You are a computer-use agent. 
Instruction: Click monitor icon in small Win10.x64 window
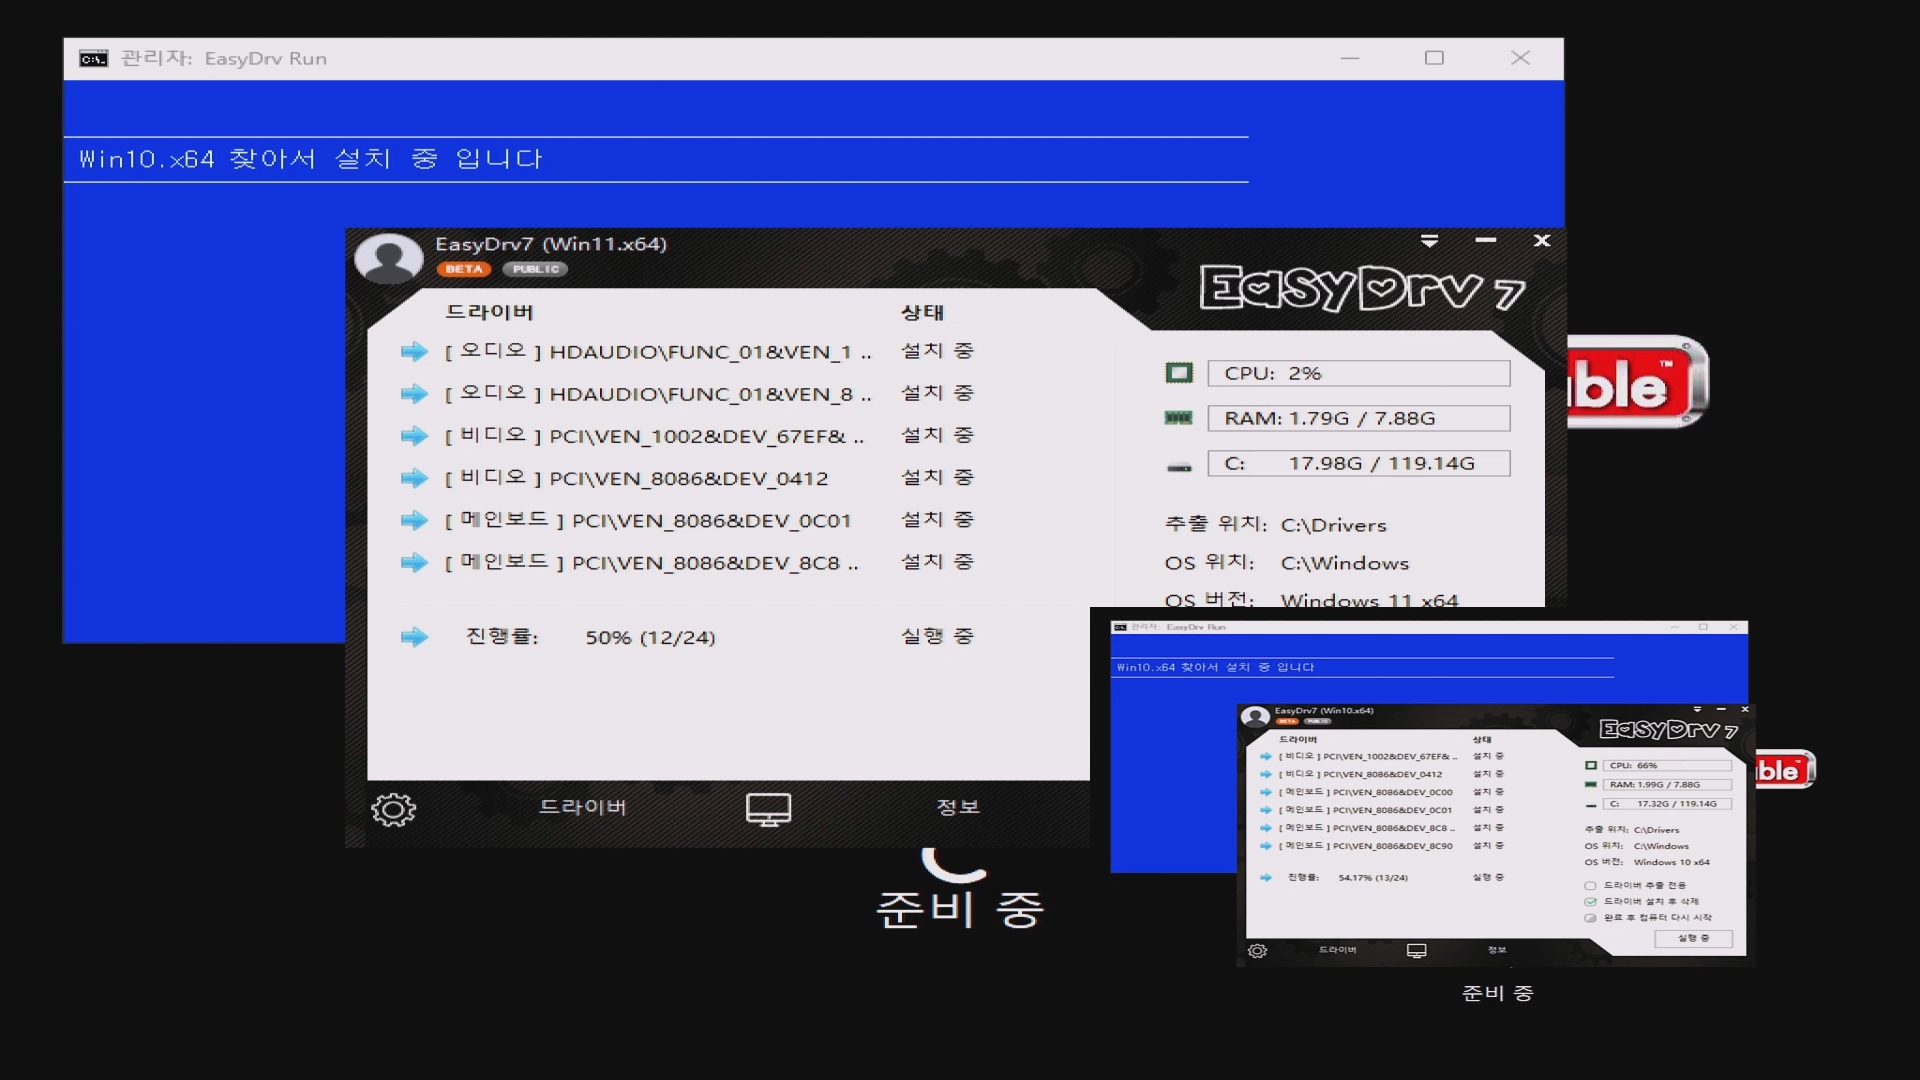click(1417, 951)
